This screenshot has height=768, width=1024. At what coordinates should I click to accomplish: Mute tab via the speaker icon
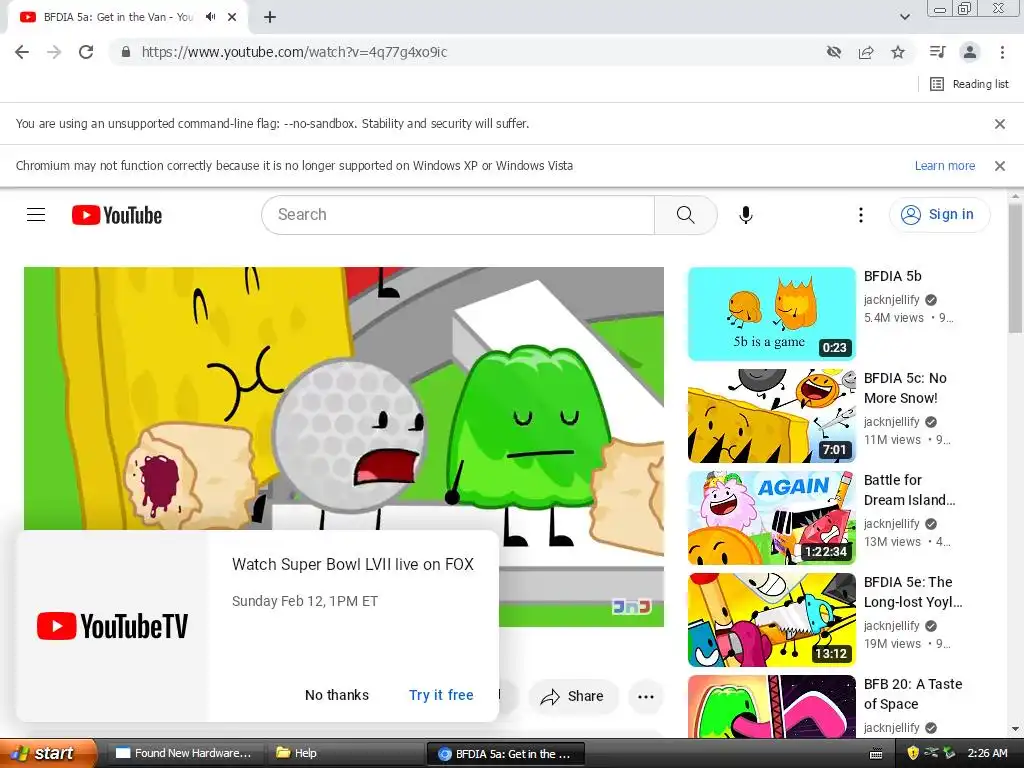tap(210, 17)
